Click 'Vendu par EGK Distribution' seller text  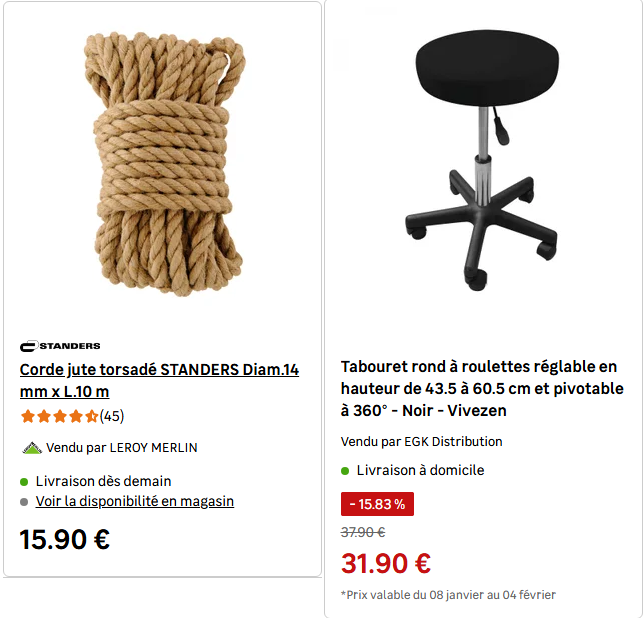(421, 442)
